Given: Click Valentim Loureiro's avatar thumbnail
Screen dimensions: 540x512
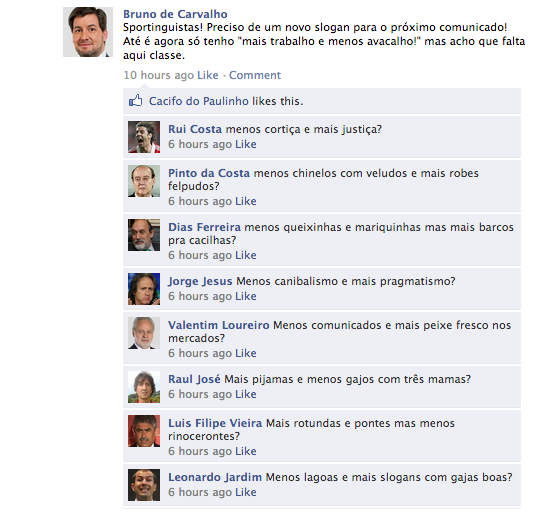Looking at the screenshot, I should point(144,333).
